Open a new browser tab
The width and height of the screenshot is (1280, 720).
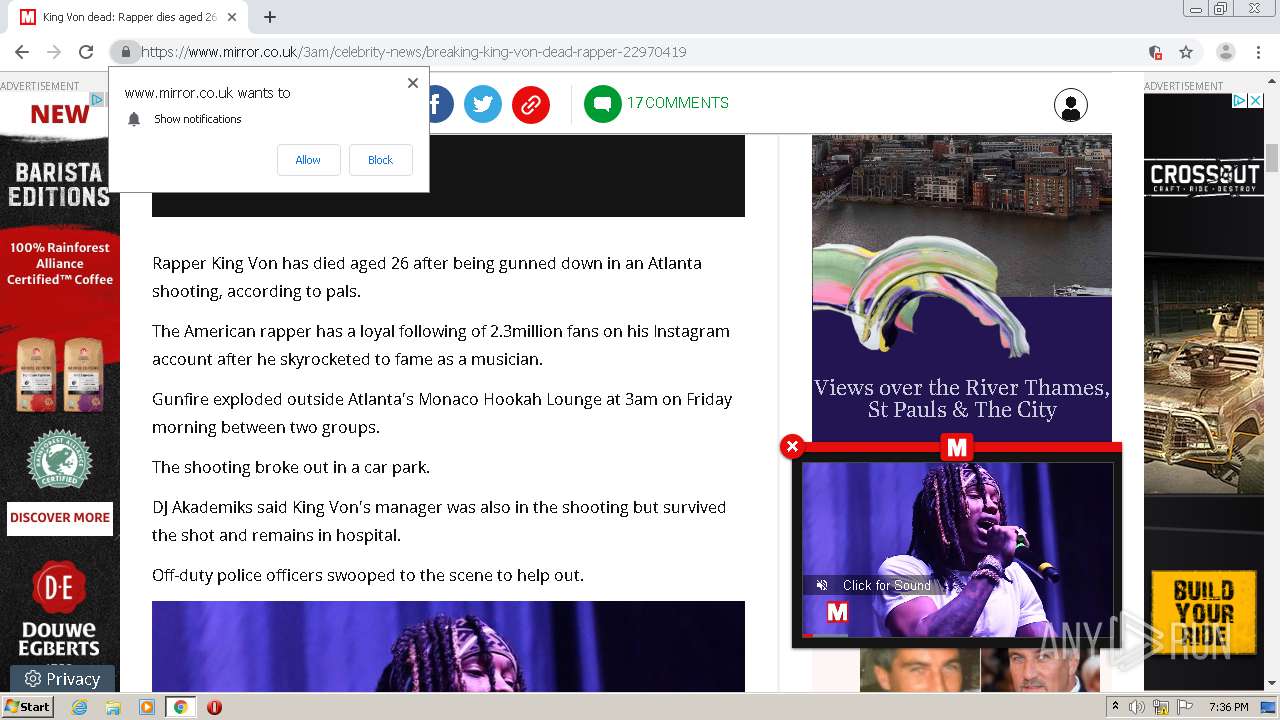click(270, 17)
